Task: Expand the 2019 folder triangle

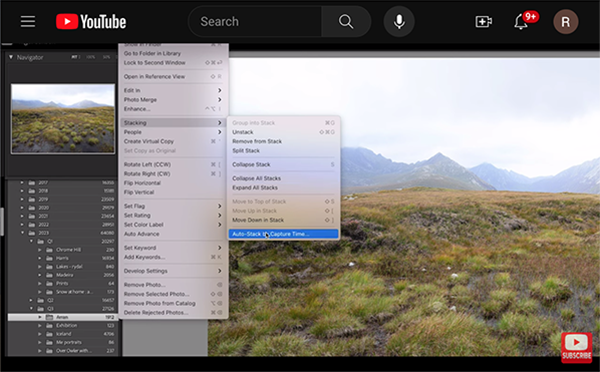Action: tap(22, 199)
